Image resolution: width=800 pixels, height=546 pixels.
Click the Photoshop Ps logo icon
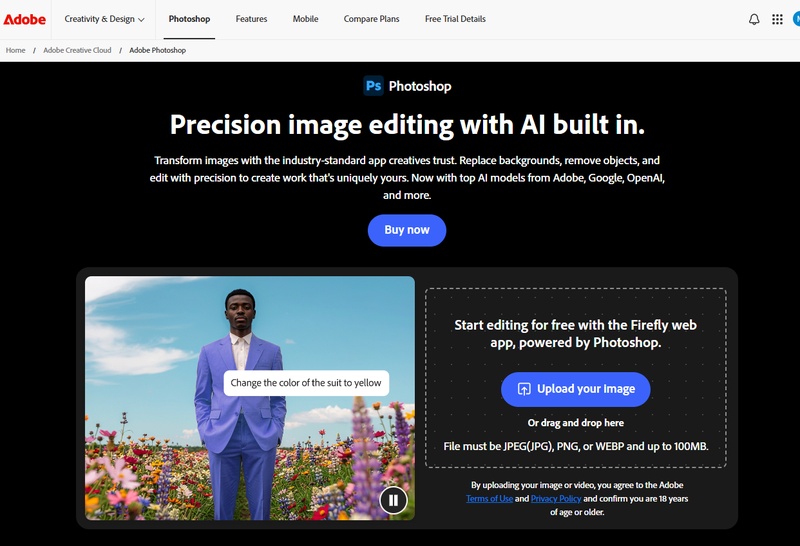coord(373,86)
